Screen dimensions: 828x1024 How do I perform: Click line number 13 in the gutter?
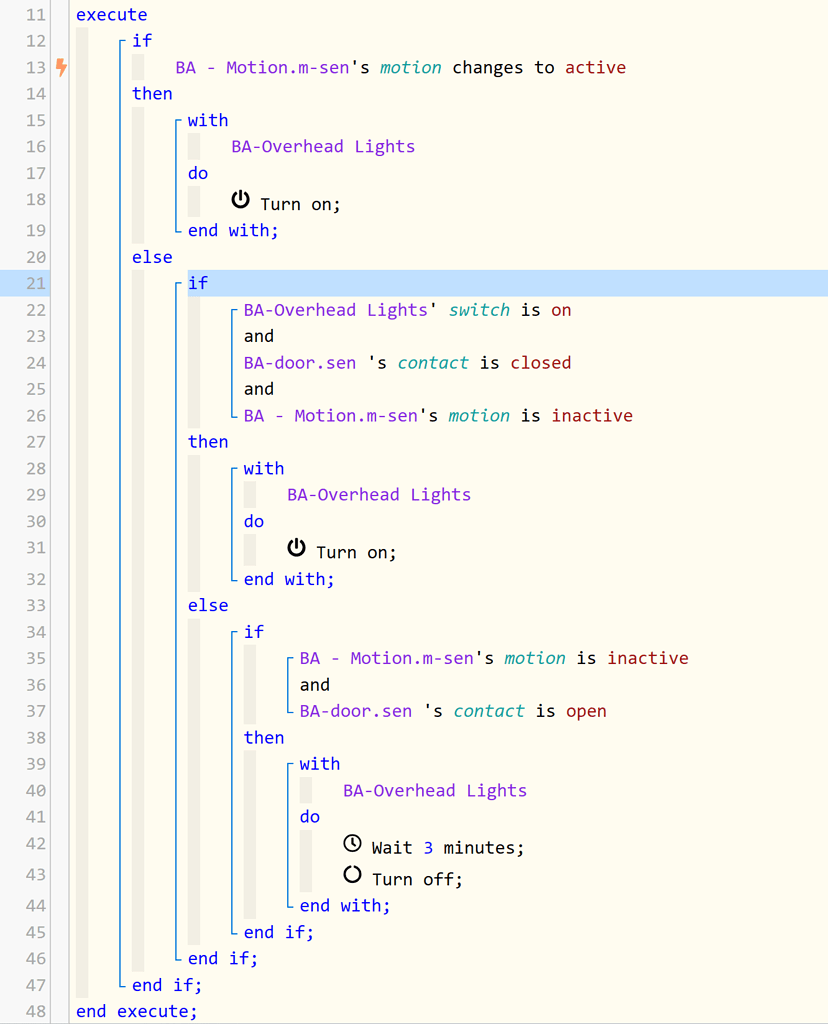click(x=35, y=67)
